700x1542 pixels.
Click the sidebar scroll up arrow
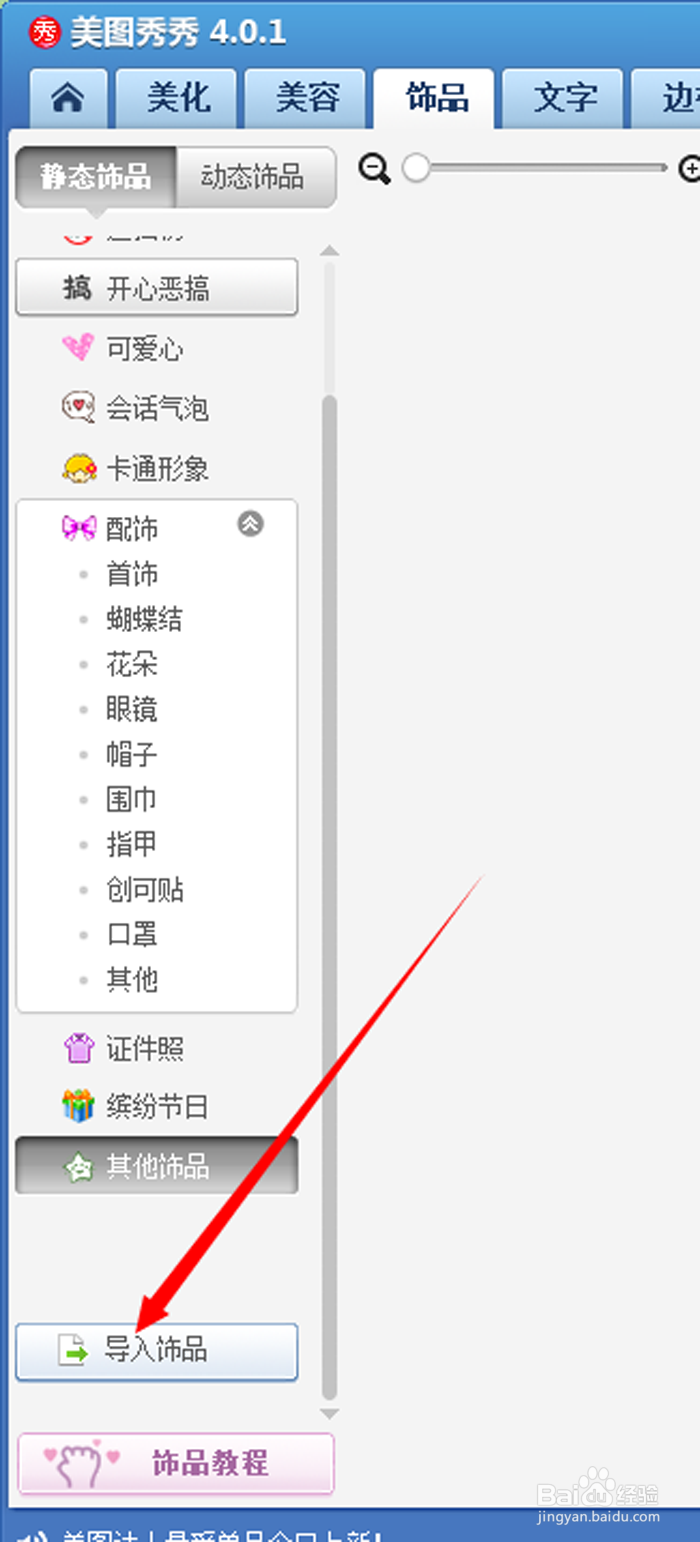coord(329,250)
